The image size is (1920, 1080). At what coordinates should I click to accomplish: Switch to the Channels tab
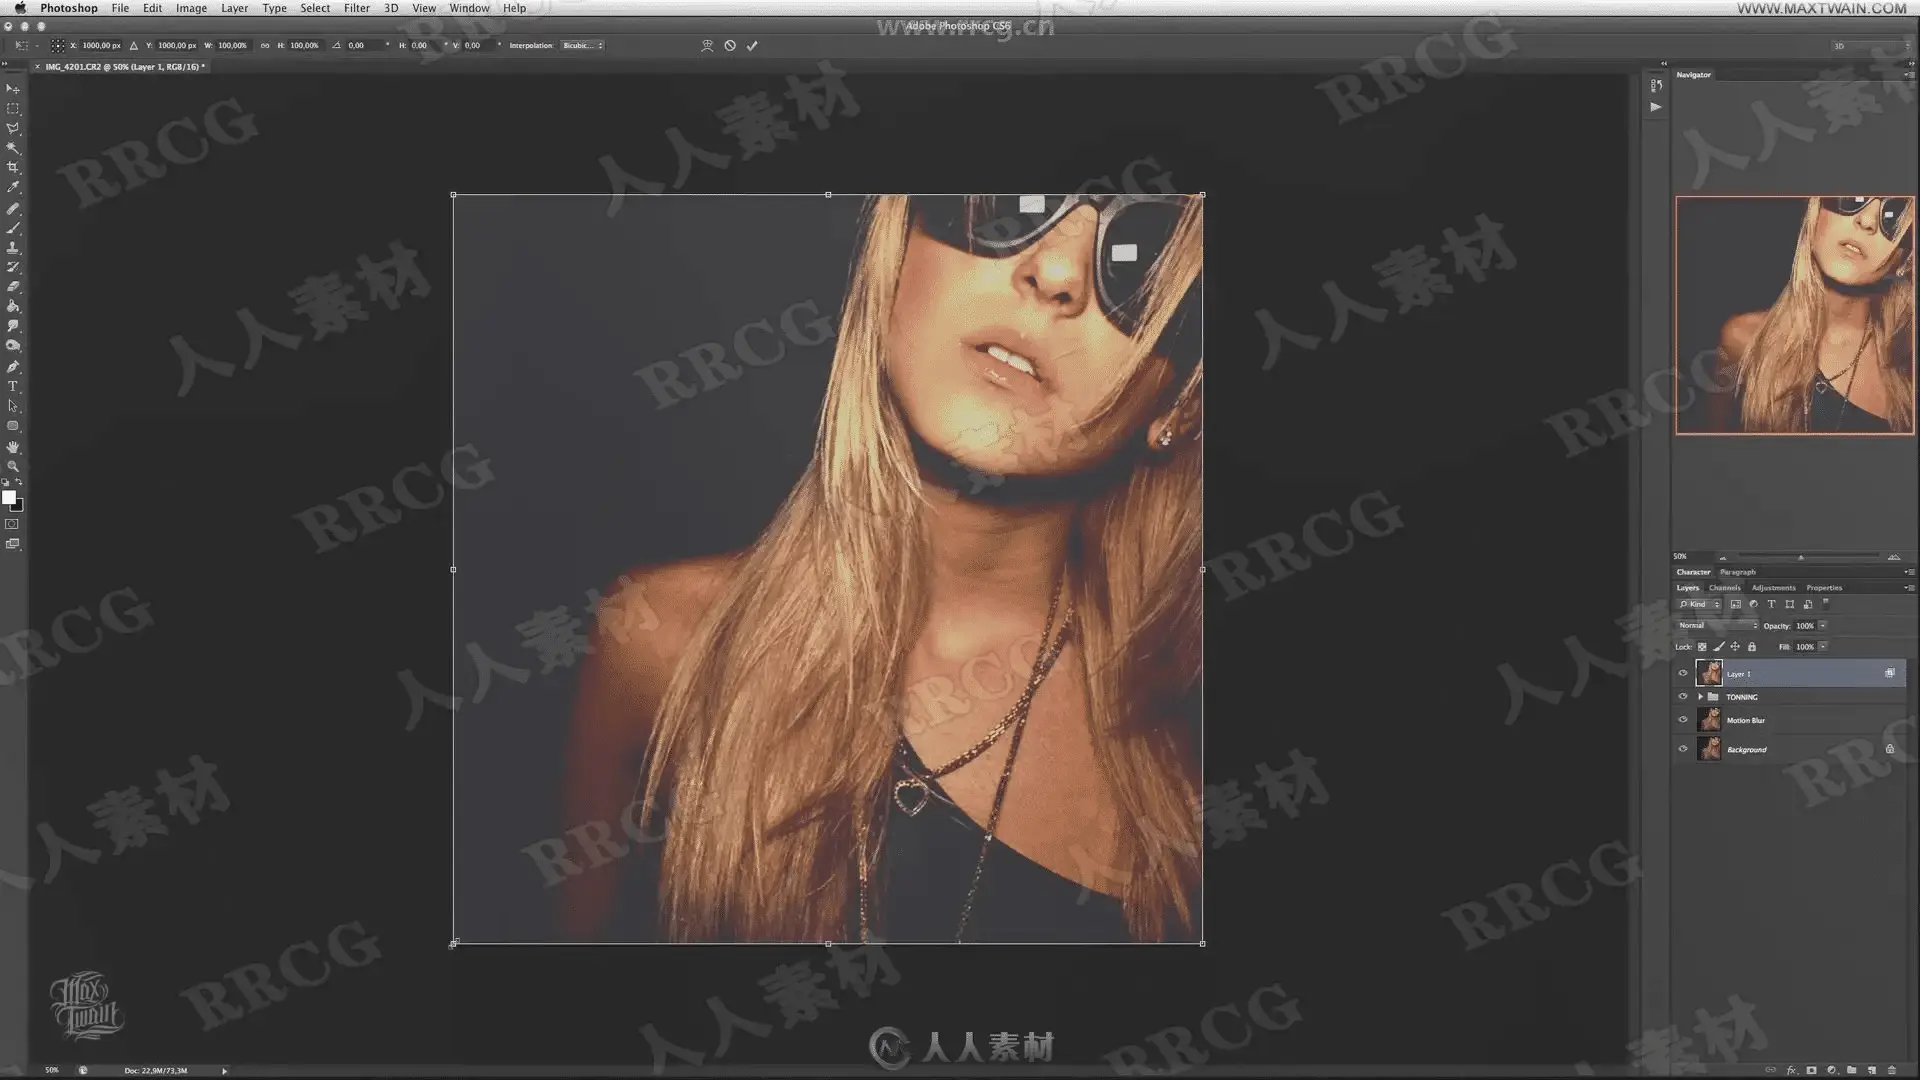point(1724,588)
